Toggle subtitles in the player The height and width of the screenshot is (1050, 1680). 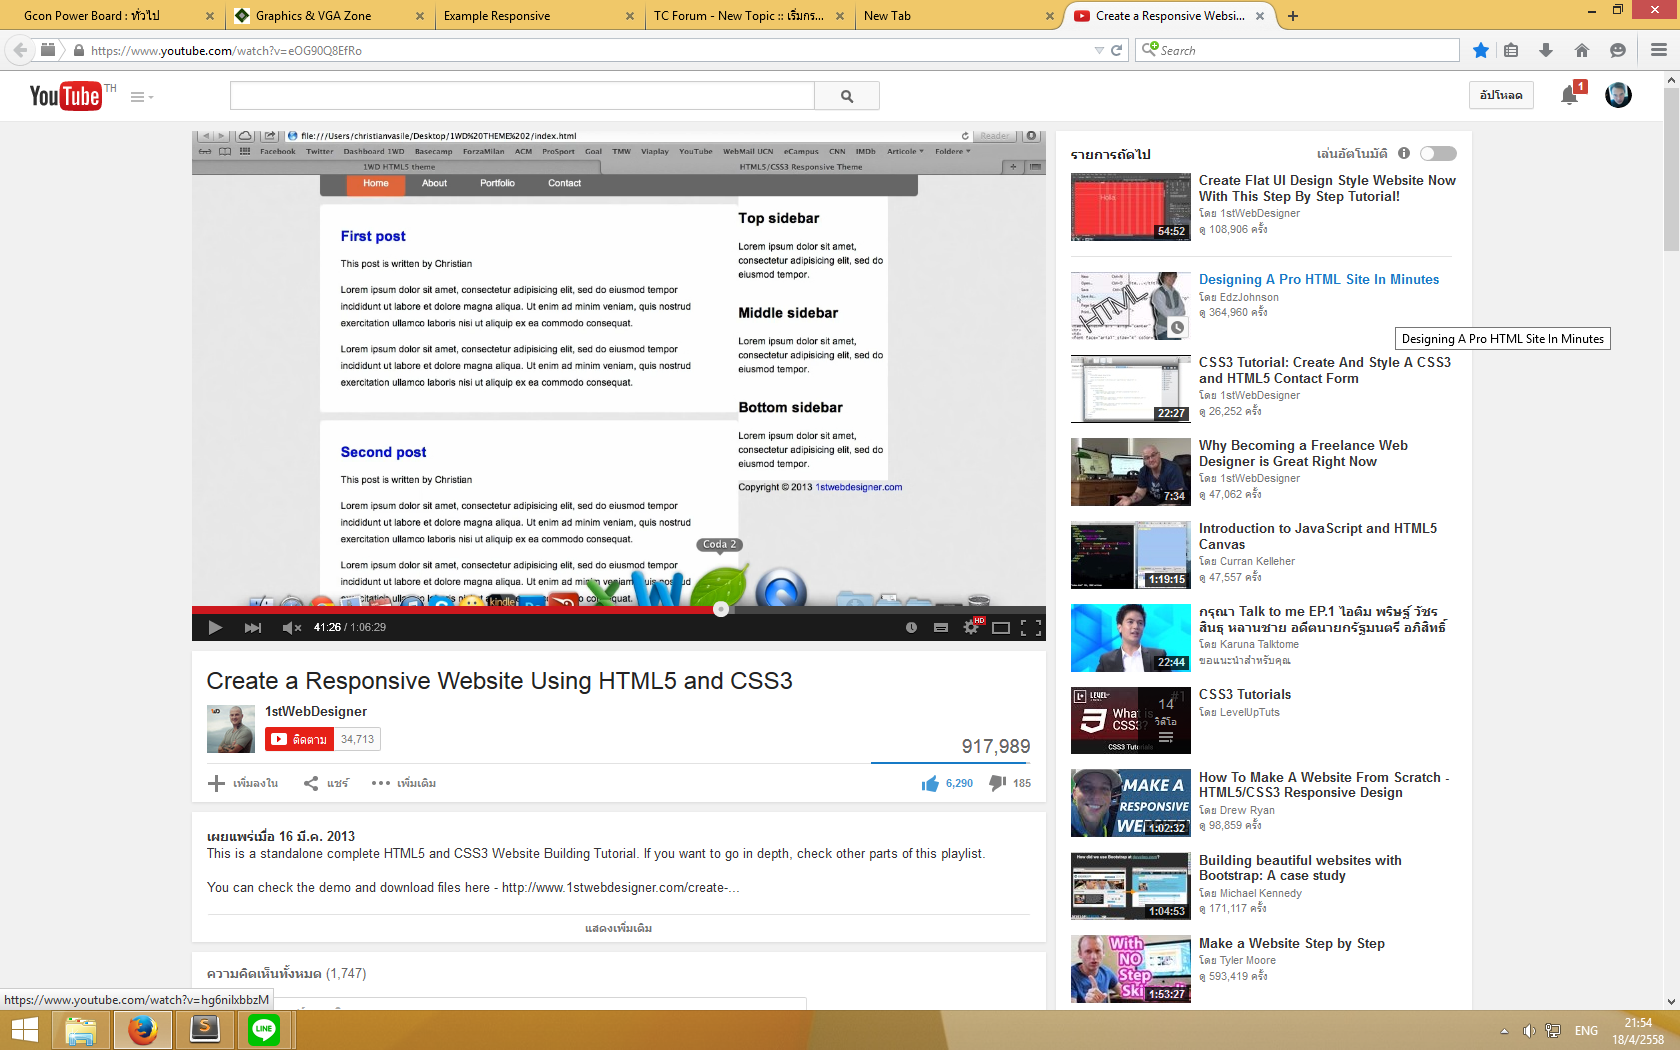[x=941, y=627]
